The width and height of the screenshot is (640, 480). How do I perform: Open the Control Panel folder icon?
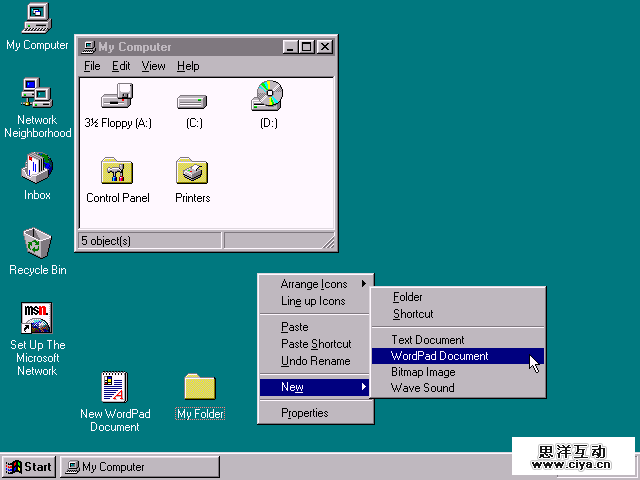coord(117,171)
